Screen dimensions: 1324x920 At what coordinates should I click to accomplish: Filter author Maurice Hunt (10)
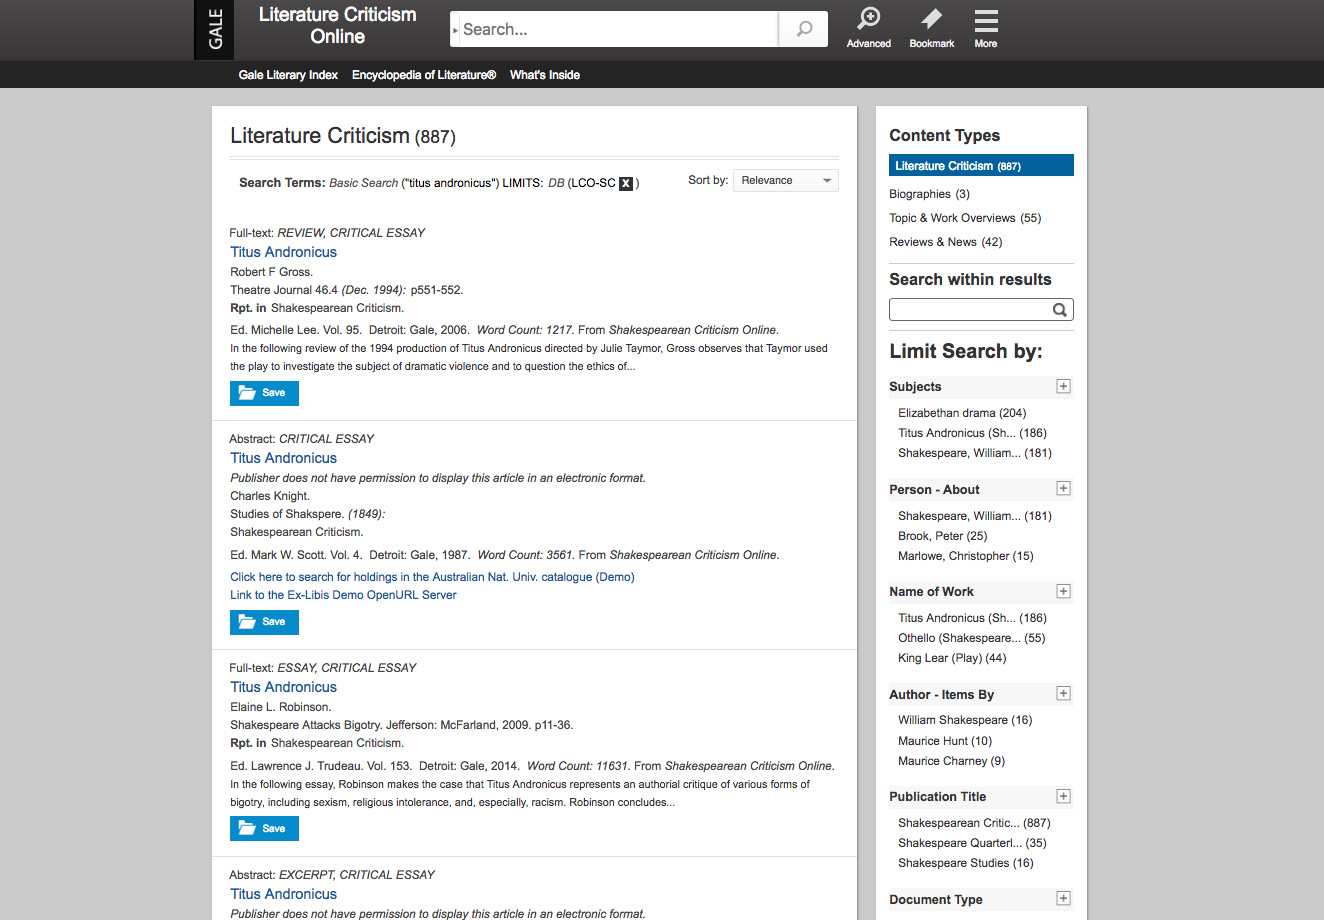[945, 741]
